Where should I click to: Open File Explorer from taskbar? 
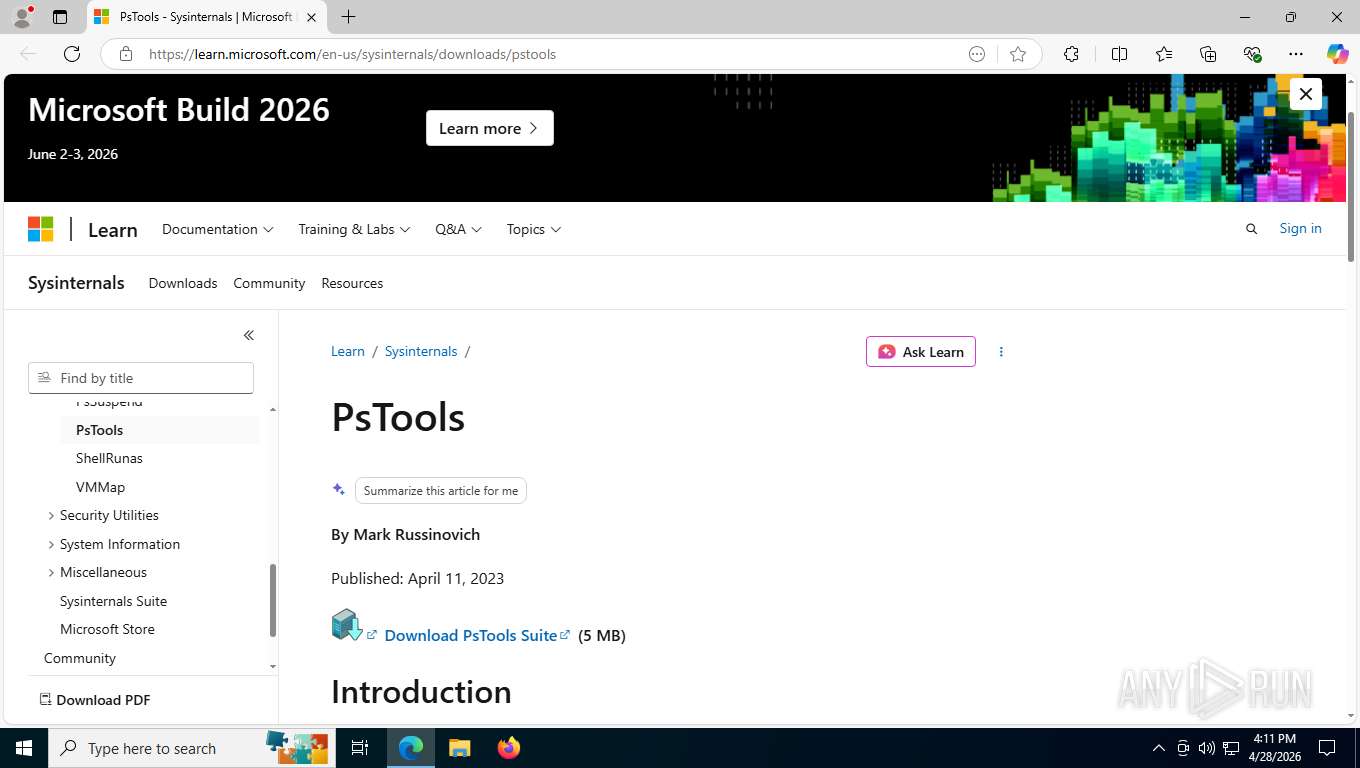459,748
